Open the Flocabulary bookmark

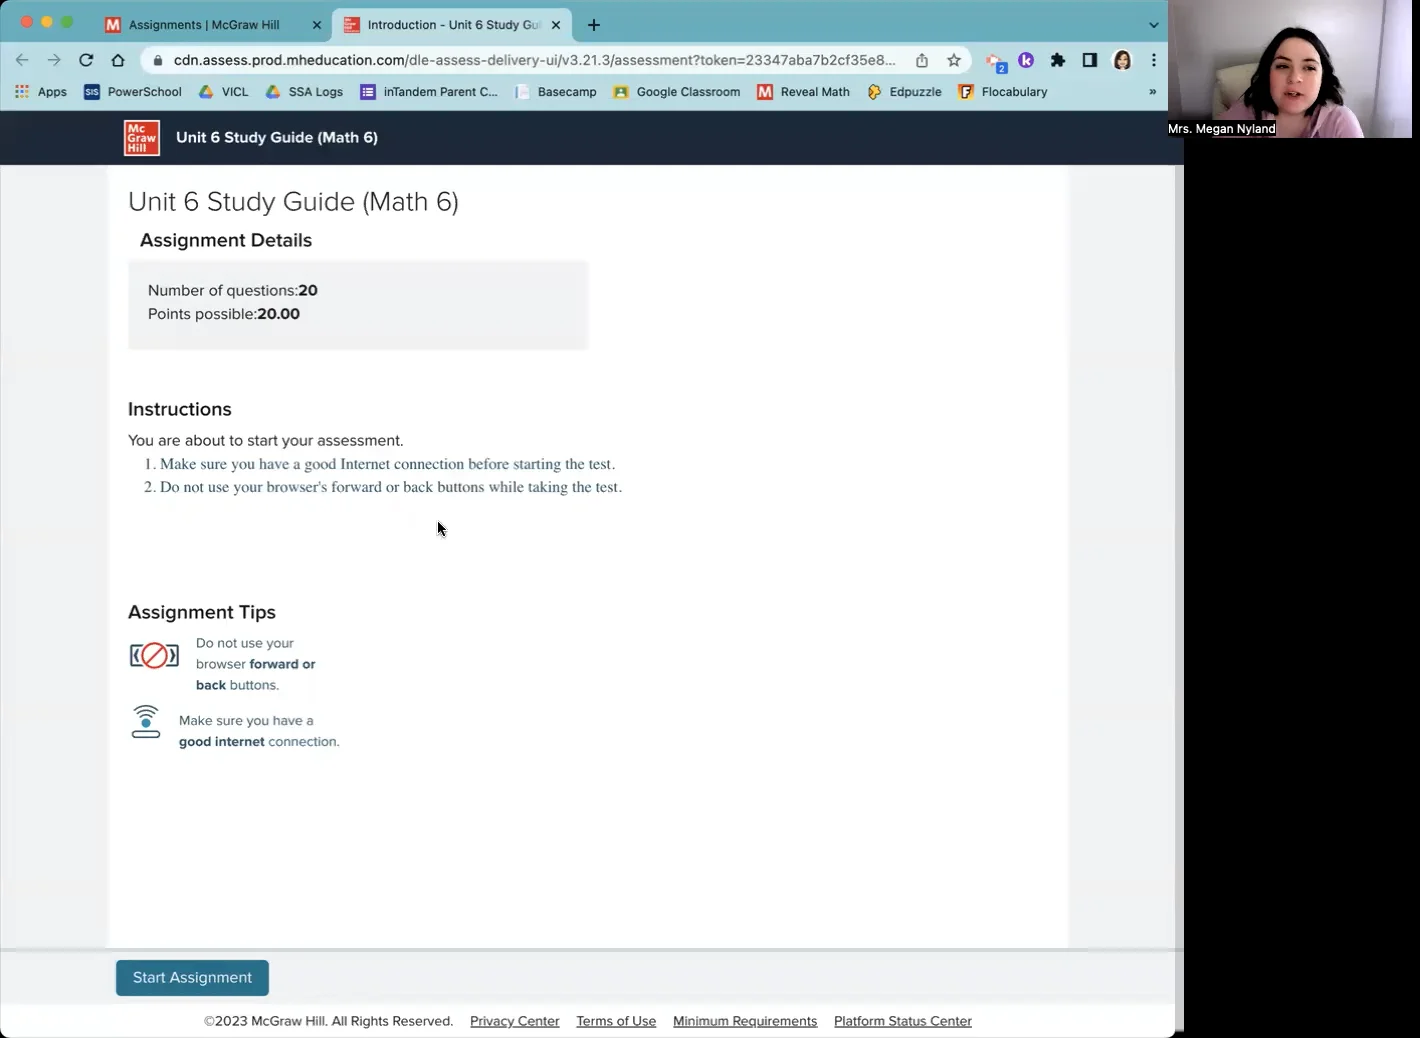point(1003,92)
